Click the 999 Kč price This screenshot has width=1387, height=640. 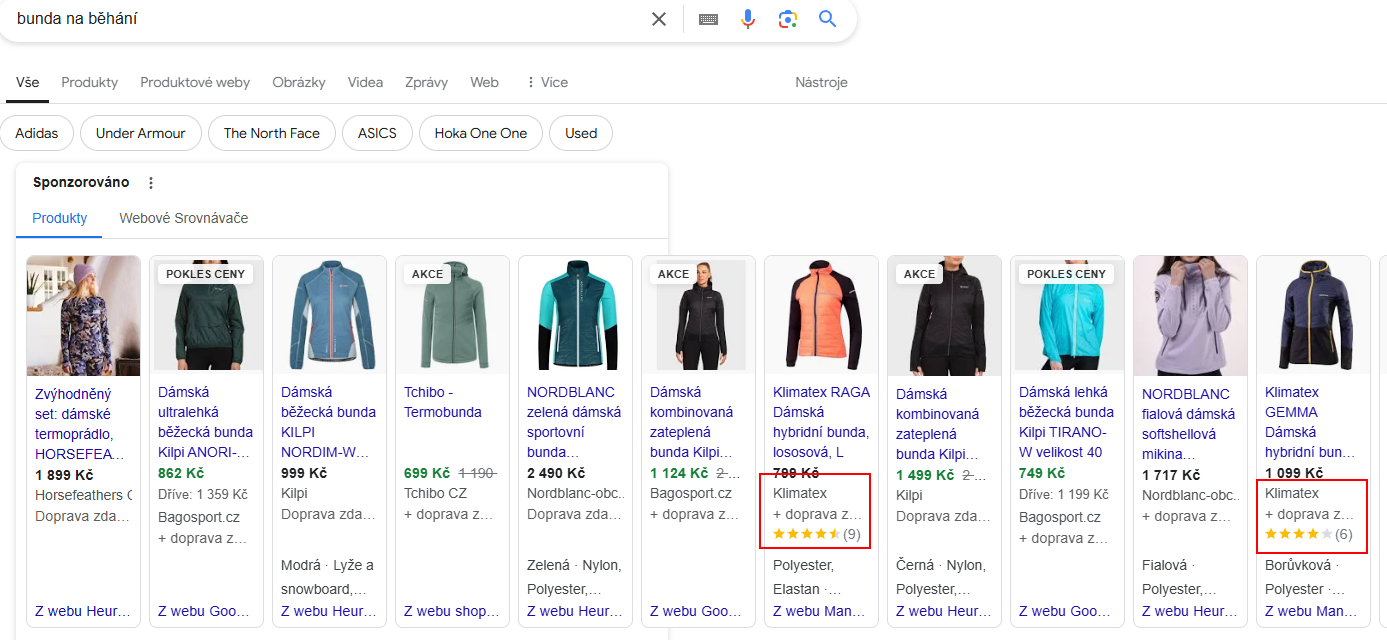click(x=304, y=473)
